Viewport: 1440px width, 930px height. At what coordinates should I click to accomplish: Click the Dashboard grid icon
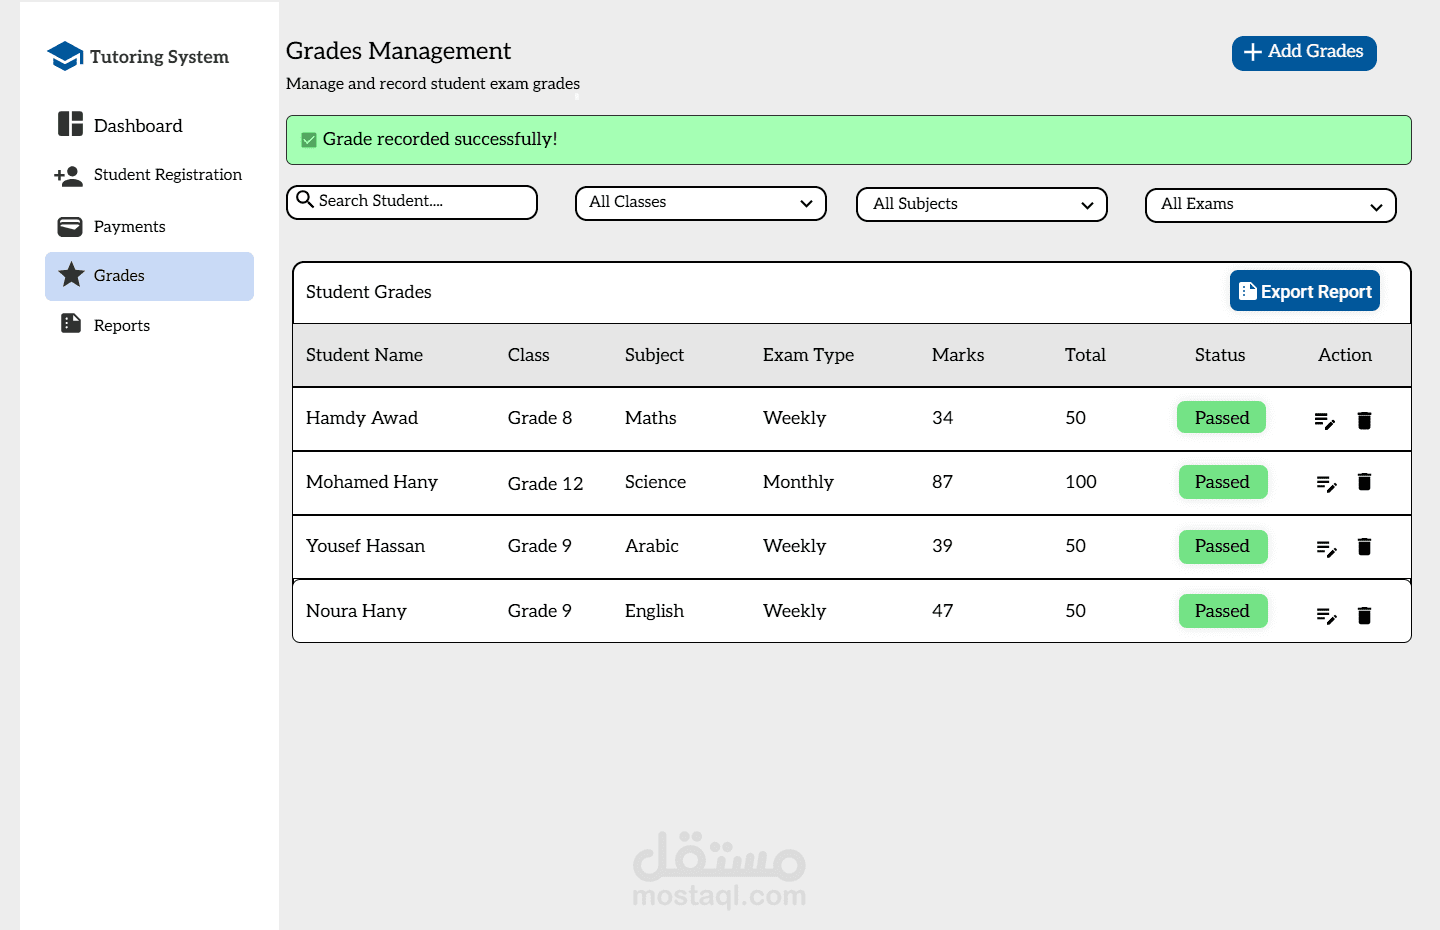(70, 124)
